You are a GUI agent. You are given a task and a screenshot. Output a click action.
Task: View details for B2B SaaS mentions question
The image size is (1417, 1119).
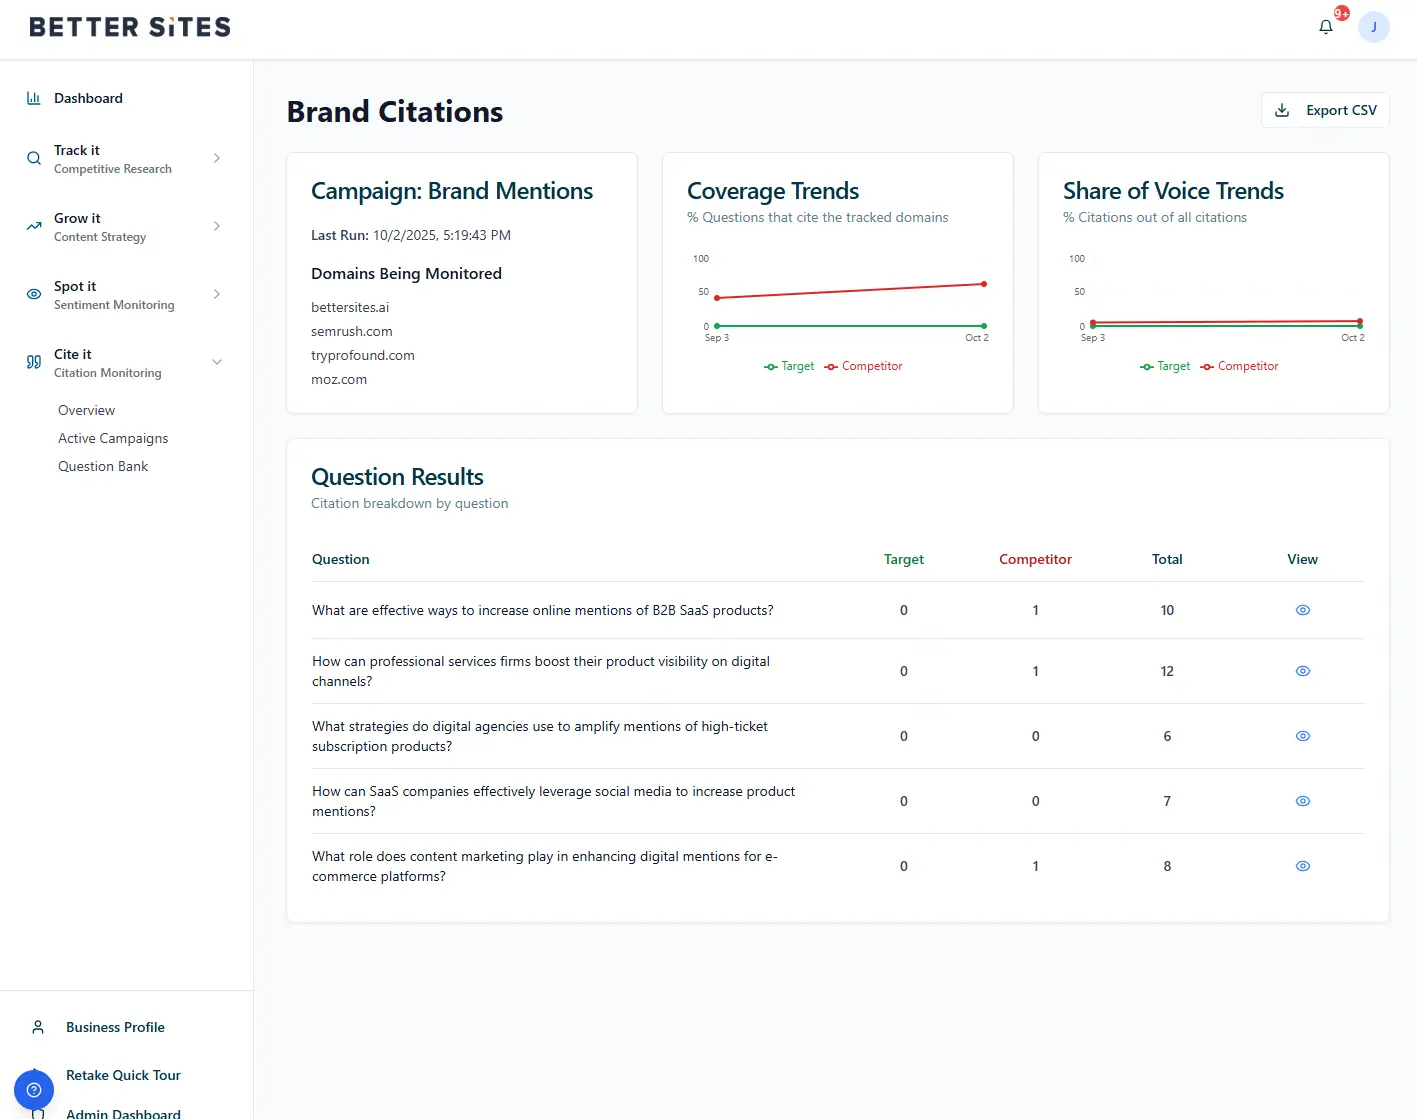click(1302, 610)
